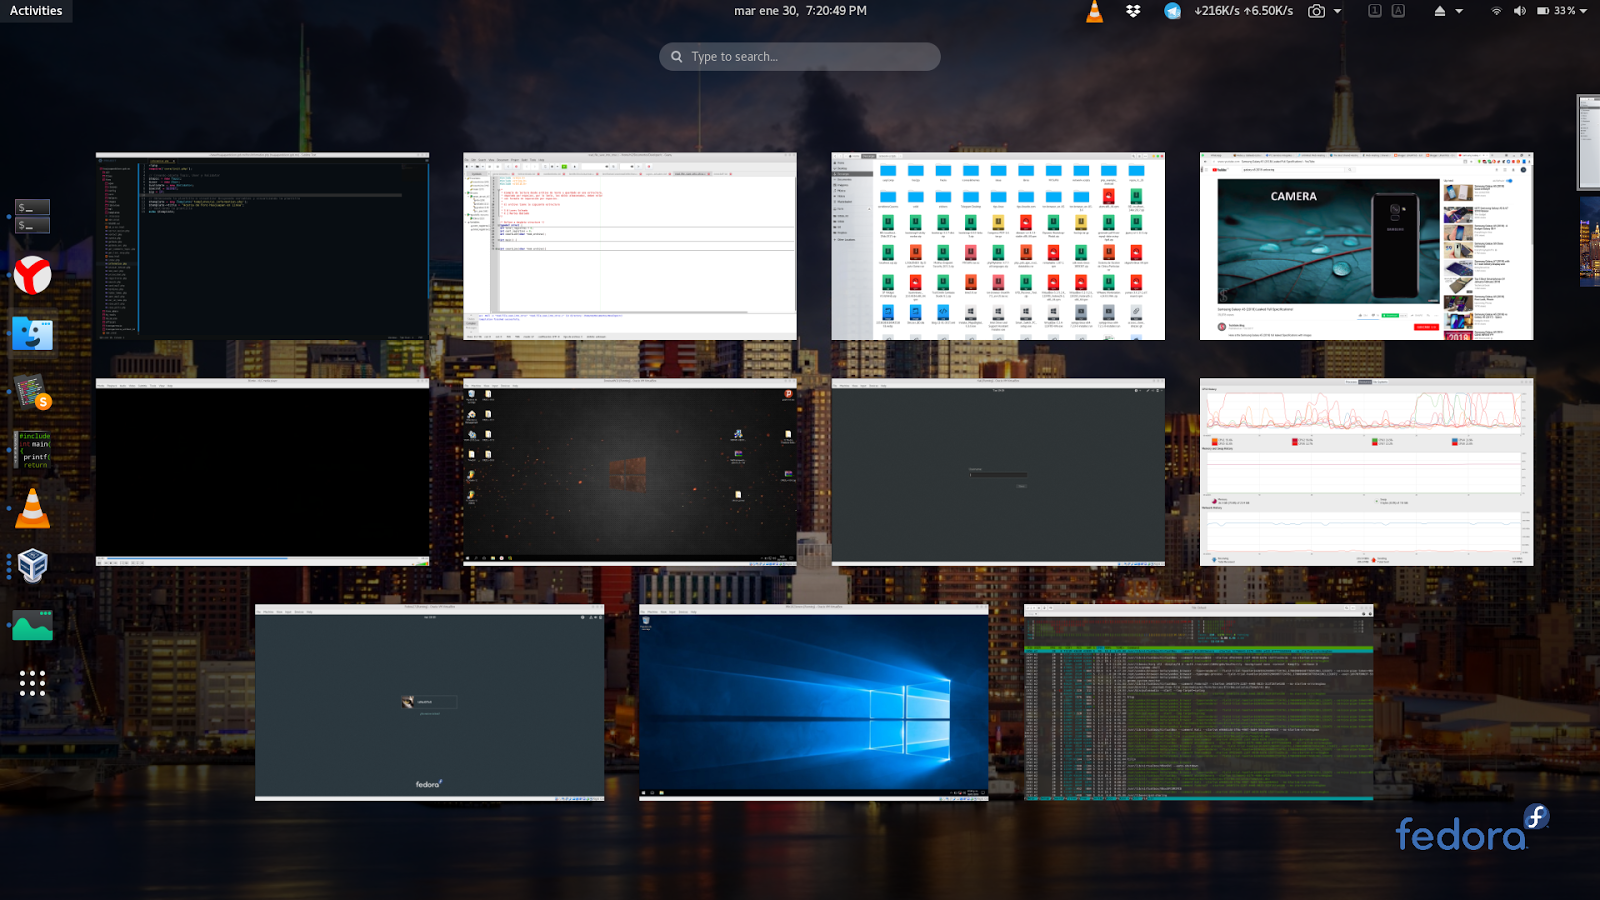Open the System Monitor dash icon
The image size is (1600, 900).
coord(33,625)
